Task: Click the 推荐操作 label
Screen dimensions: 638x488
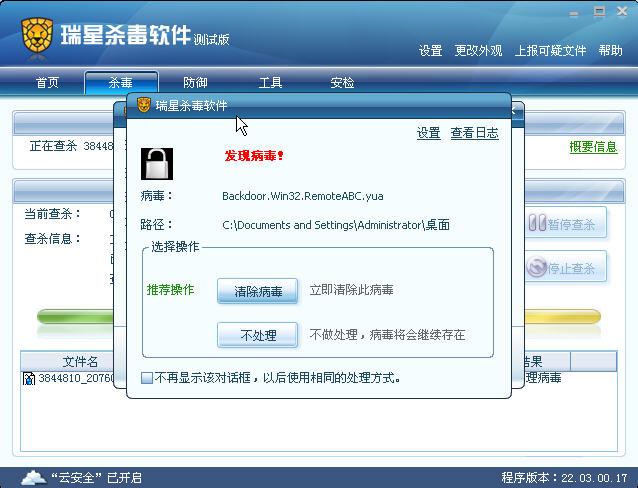Action: pyautogui.click(x=170, y=290)
